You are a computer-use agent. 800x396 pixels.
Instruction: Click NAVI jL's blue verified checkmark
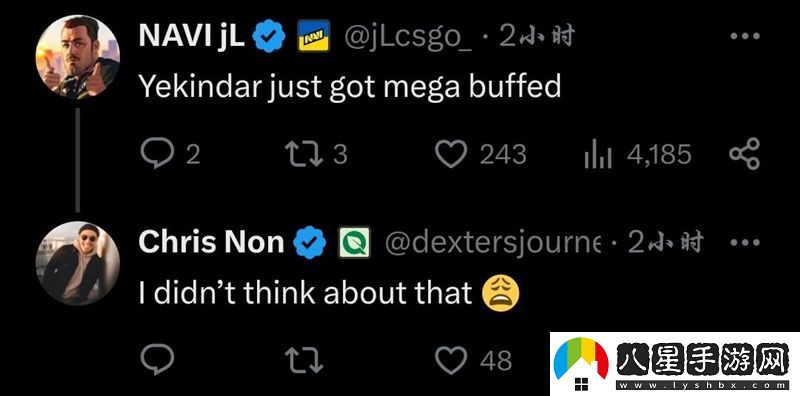pyautogui.click(x=269, y=36)
